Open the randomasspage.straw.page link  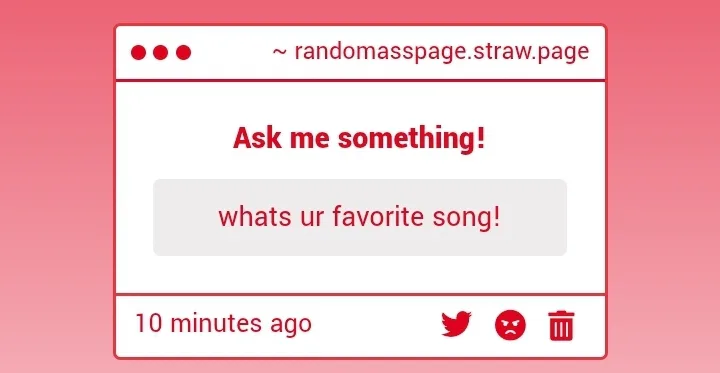[442, 52]
